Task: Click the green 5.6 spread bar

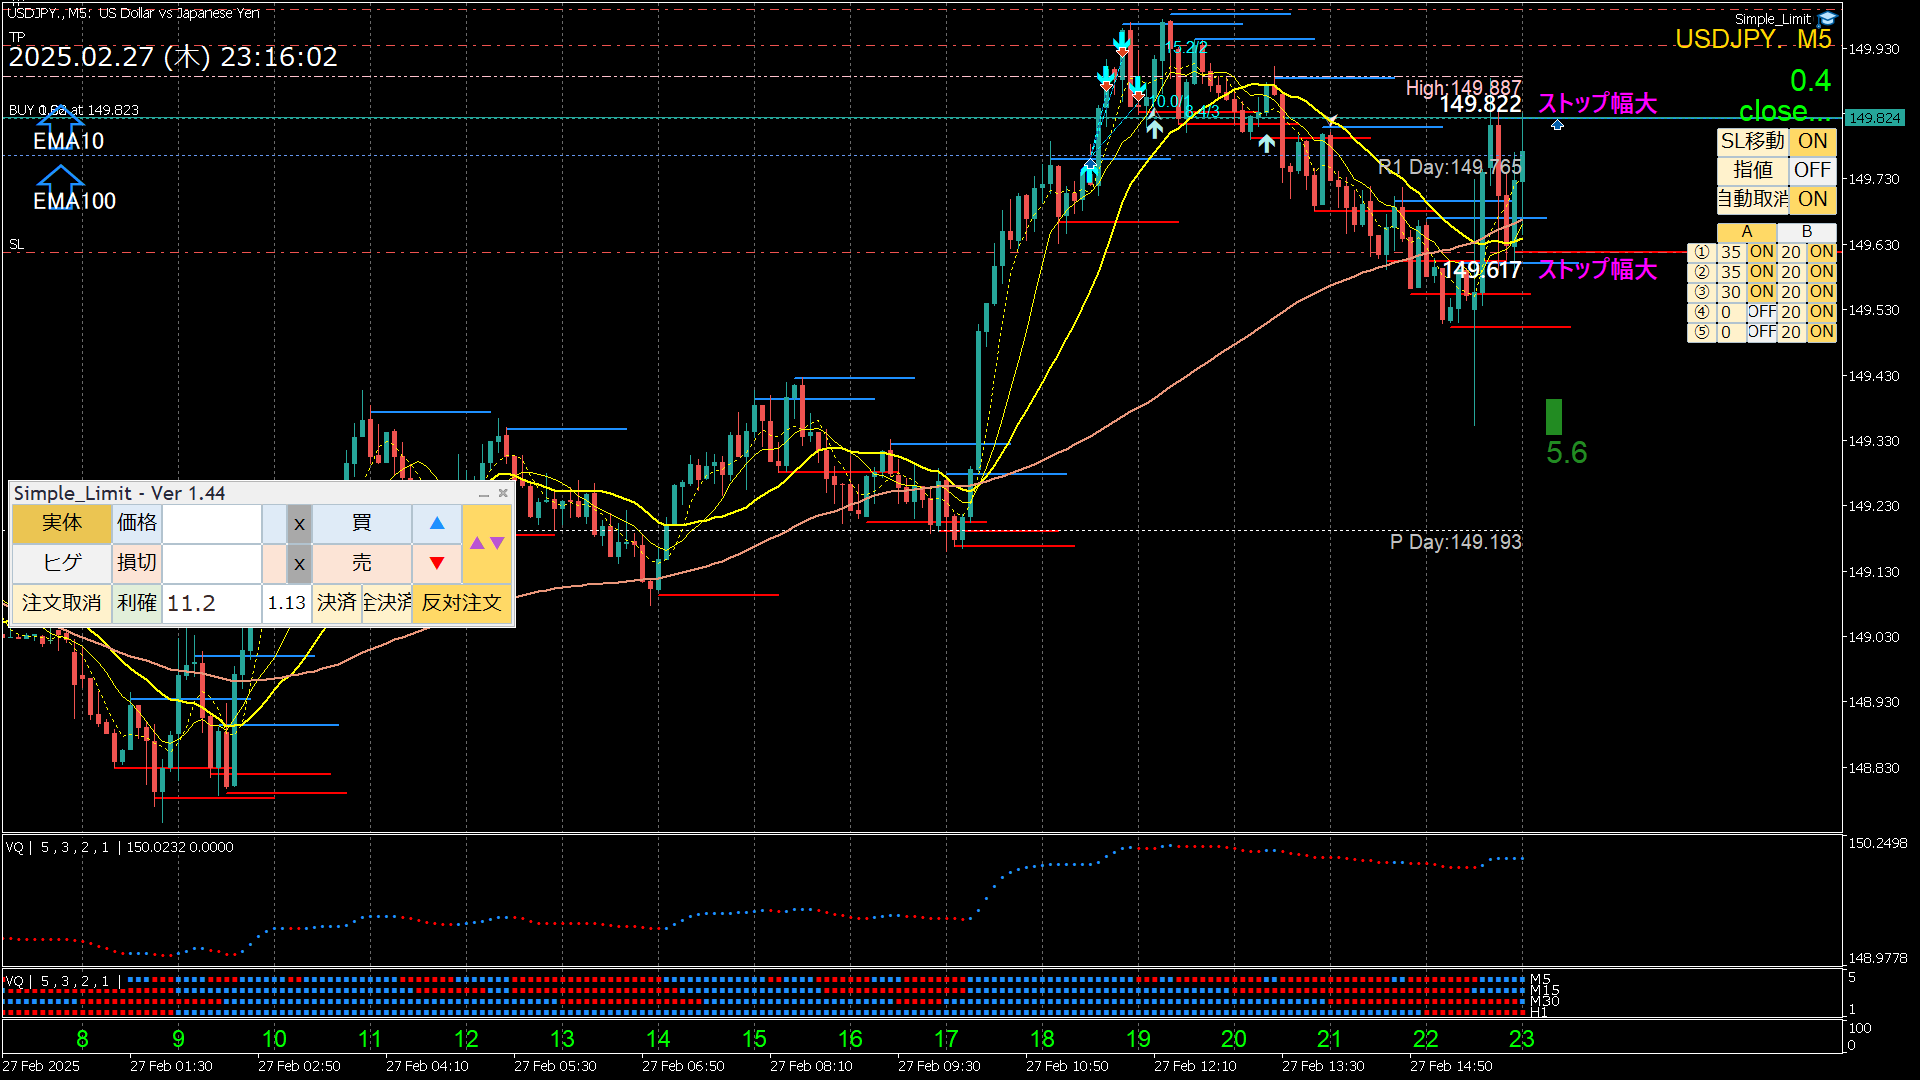Action: tap(1553, 417)
